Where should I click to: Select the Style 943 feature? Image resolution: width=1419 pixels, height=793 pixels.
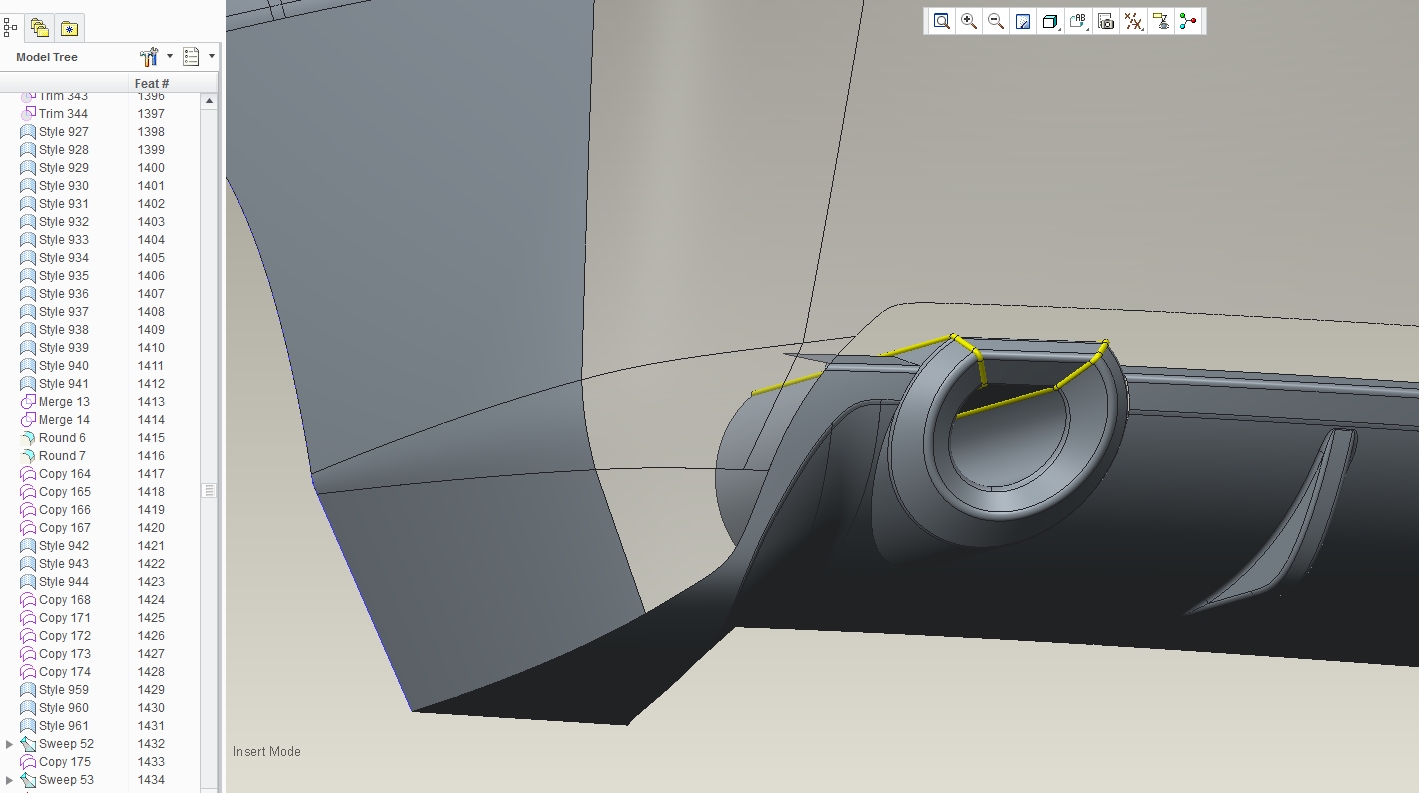[64, 564]
